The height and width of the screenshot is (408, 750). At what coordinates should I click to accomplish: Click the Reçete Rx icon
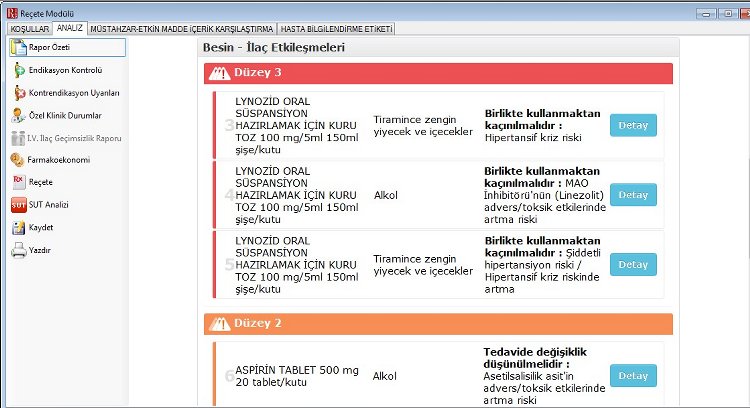pyautogui.click(x=19, y=182)
